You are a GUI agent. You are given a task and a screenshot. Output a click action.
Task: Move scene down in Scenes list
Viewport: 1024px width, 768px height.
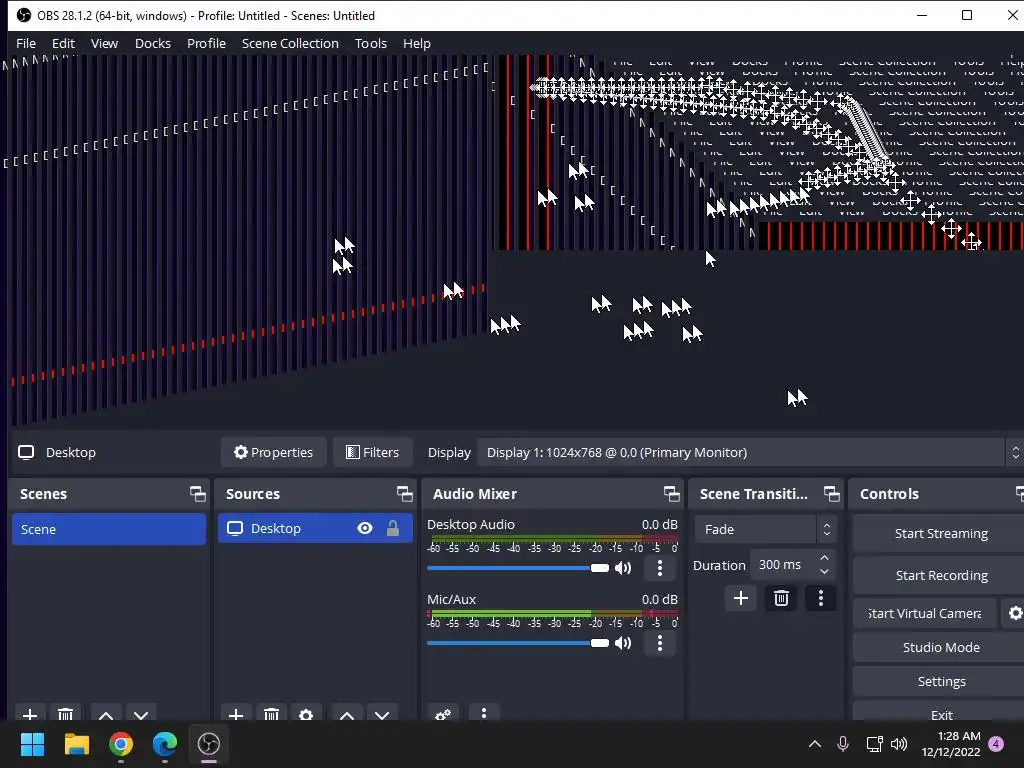[x=140, y=714]
